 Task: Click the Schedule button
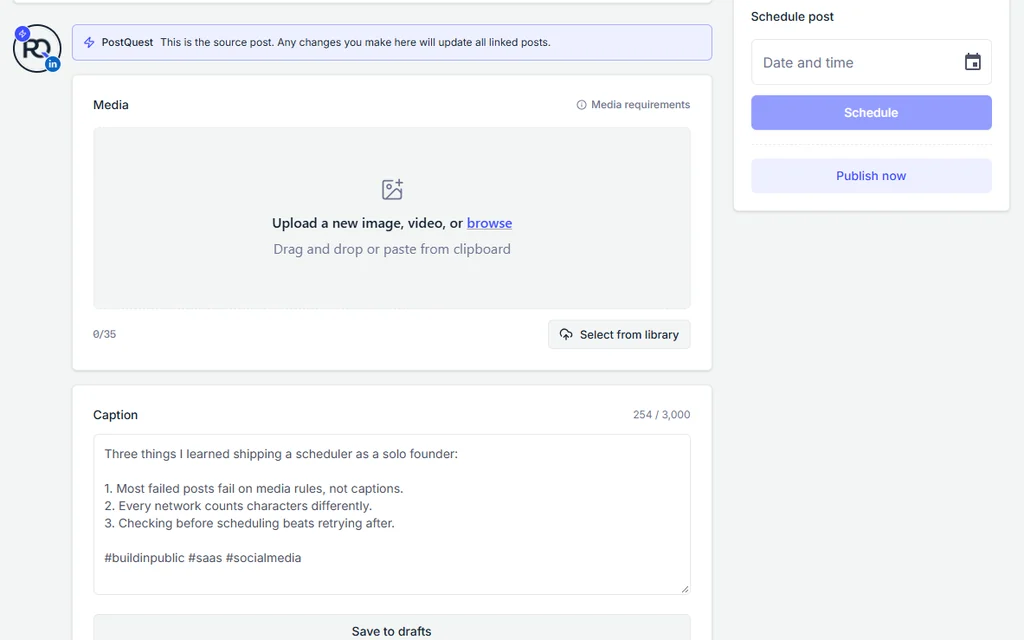871,112
